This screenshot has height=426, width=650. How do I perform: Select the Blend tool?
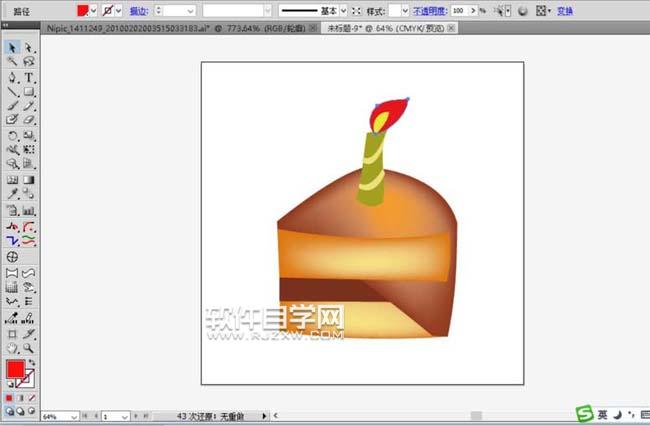pyautogui.click(x=29, y=194)
